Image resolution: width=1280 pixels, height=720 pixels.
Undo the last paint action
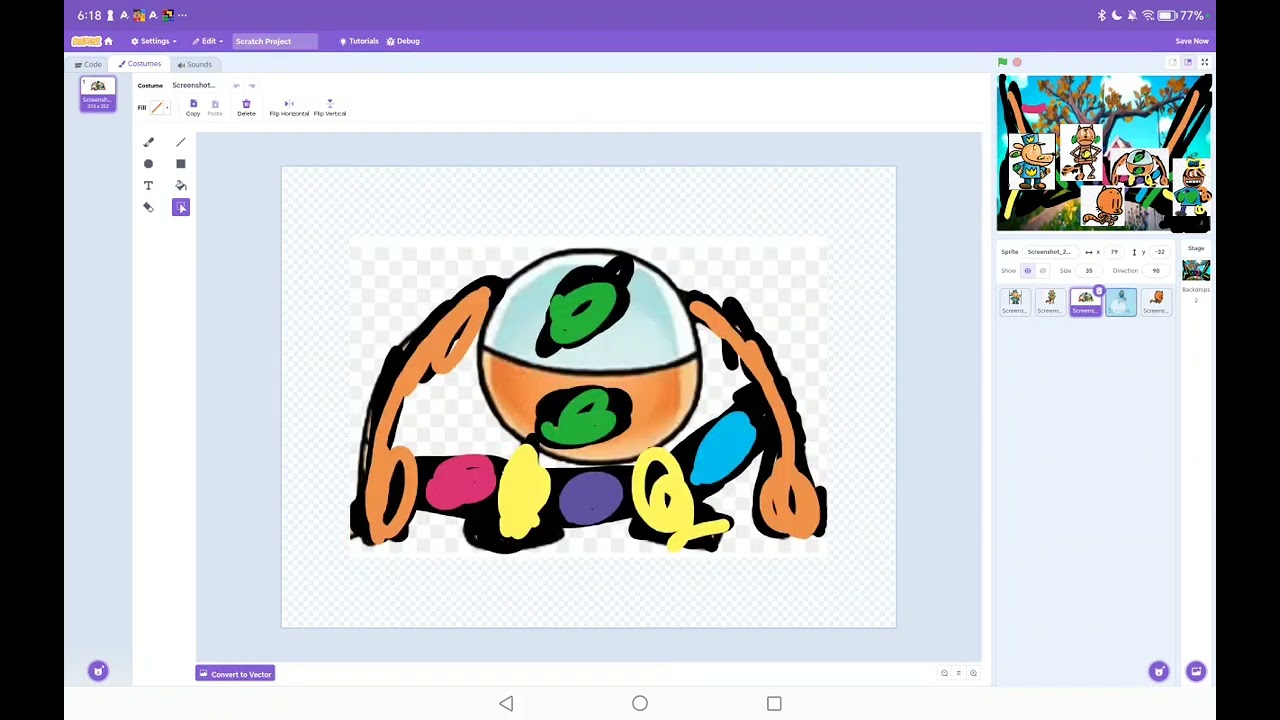coord(237,85)
